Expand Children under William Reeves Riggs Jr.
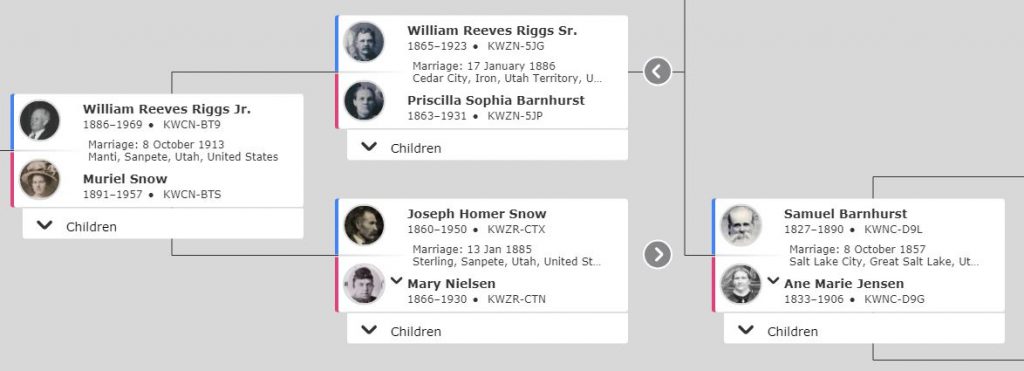 [163, 226]
